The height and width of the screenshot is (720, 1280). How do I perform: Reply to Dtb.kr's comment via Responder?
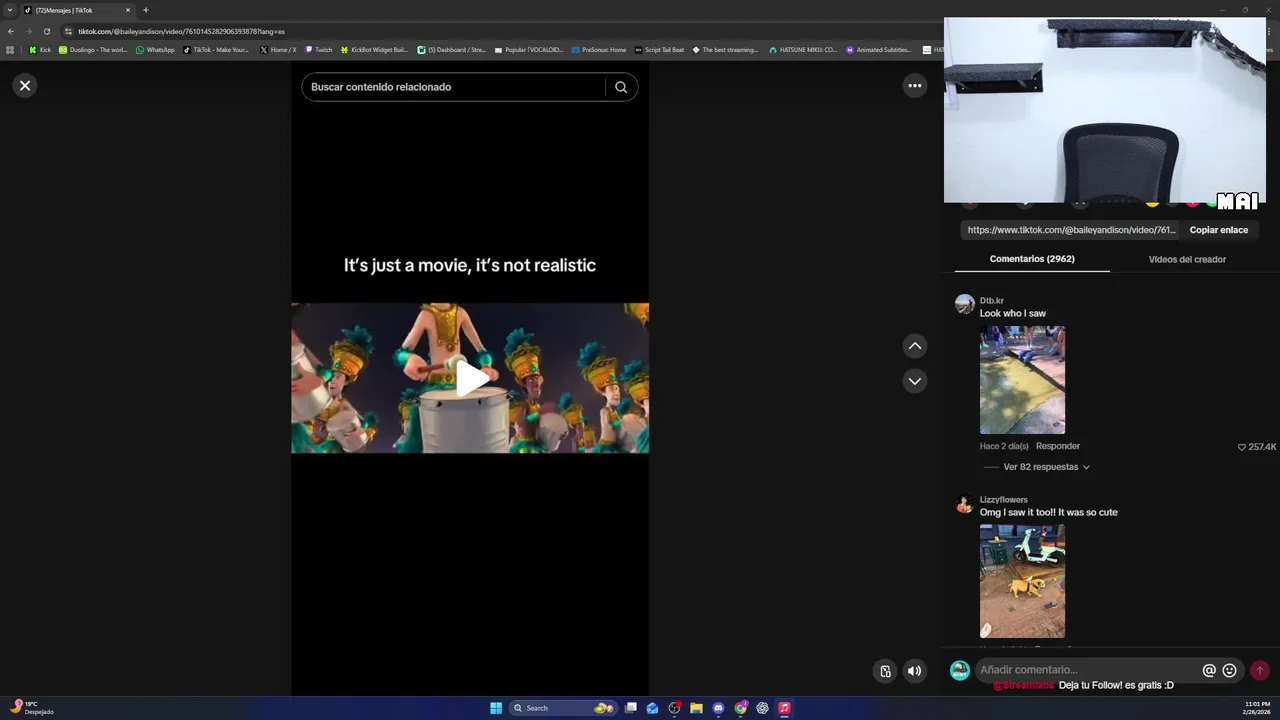pyautogui.click(x=1057, y=446)
